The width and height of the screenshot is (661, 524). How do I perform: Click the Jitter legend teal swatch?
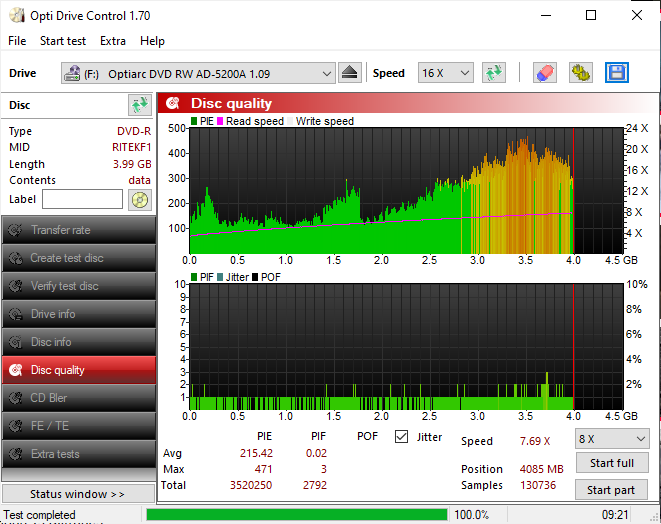[220, 277]
